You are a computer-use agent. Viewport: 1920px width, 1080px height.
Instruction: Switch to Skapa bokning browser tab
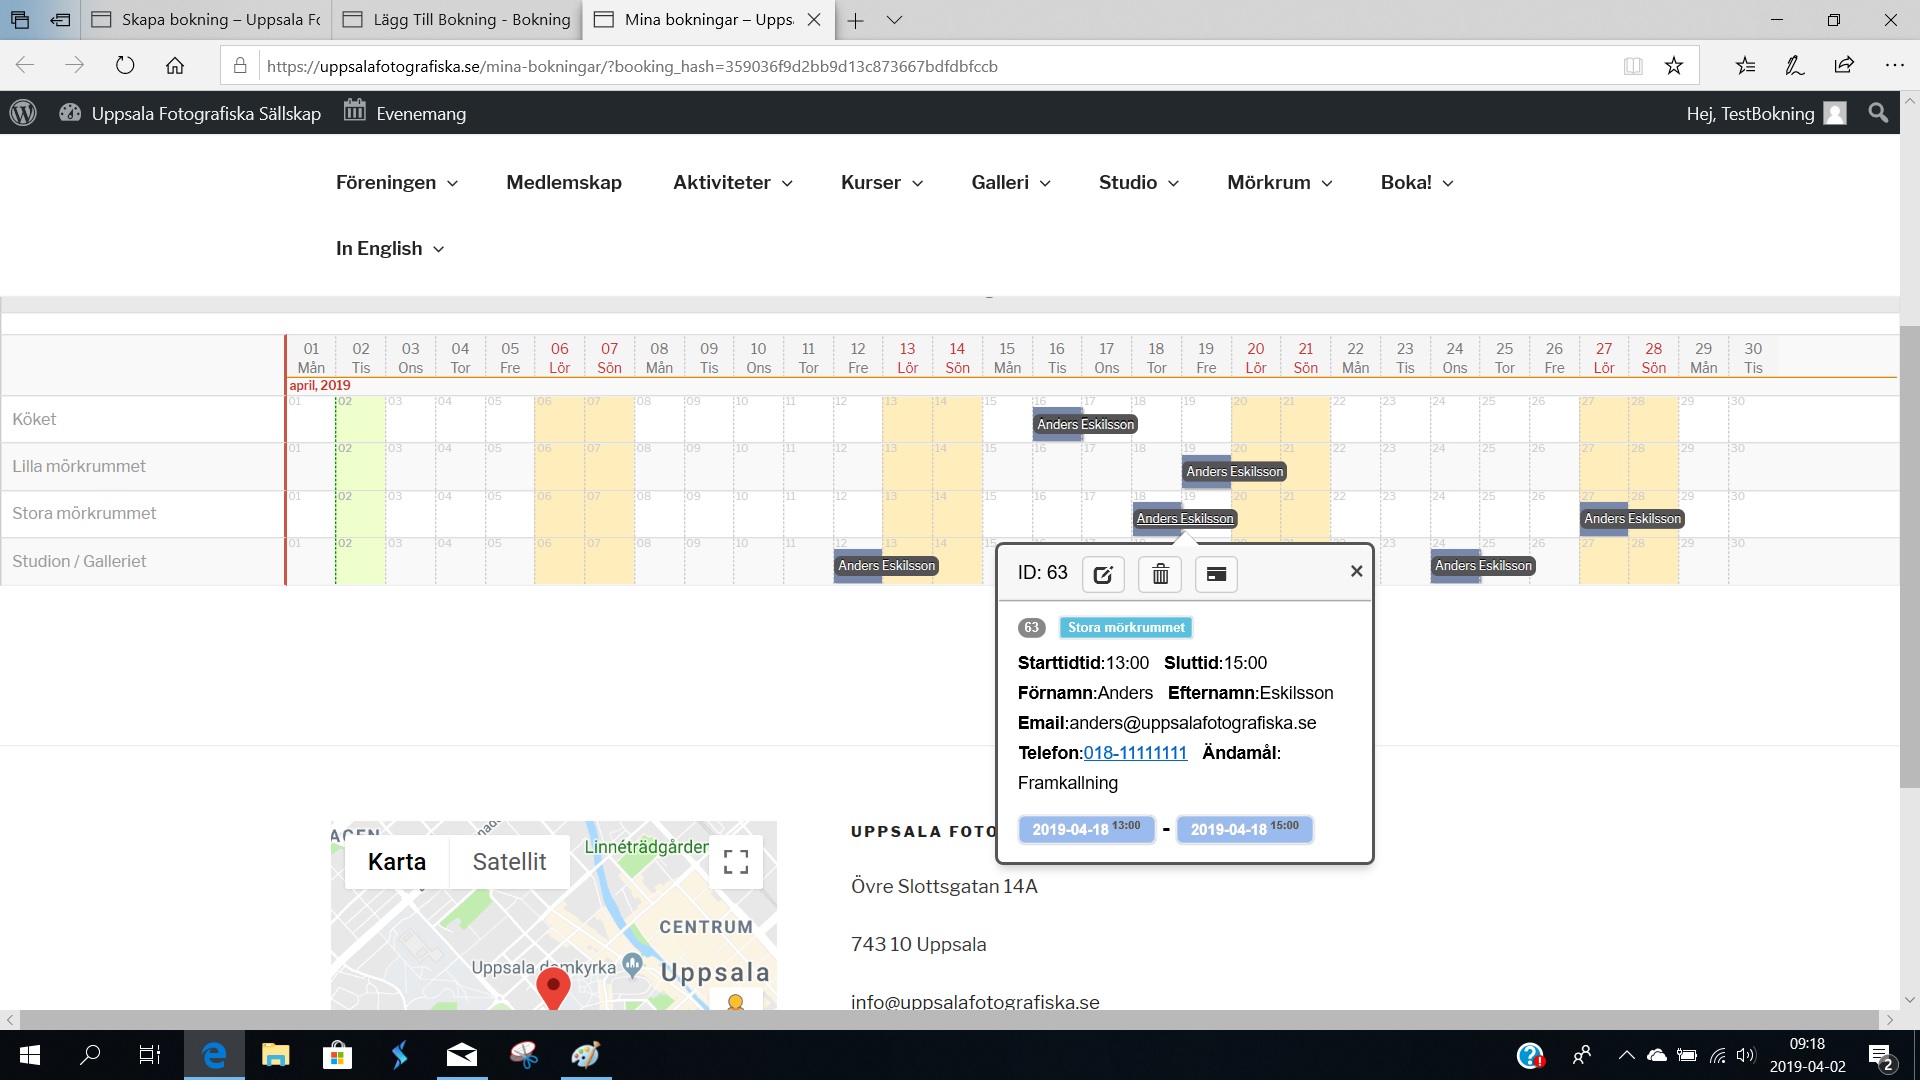coord(207,20)
